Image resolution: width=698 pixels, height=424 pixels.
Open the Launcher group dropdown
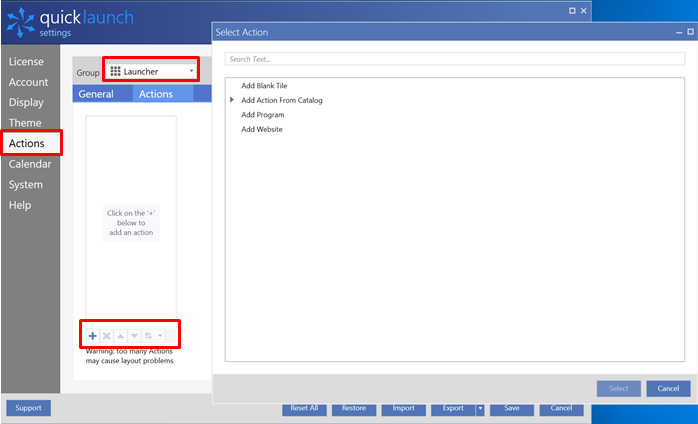(152, 71)
